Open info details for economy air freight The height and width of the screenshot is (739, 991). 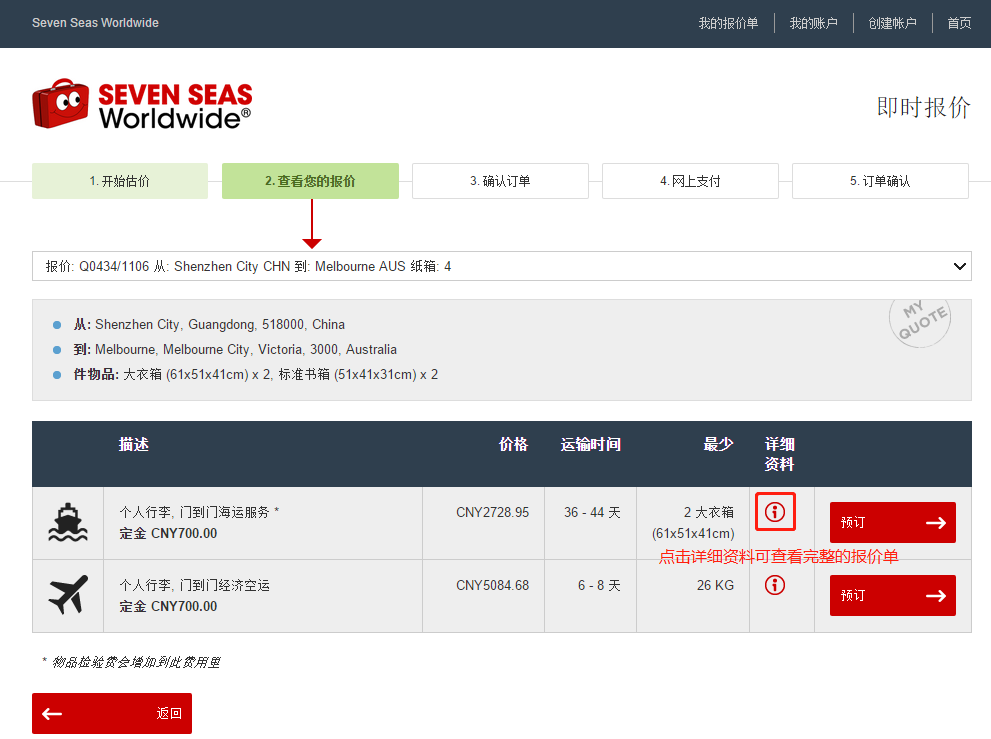(x=775, y=585)
